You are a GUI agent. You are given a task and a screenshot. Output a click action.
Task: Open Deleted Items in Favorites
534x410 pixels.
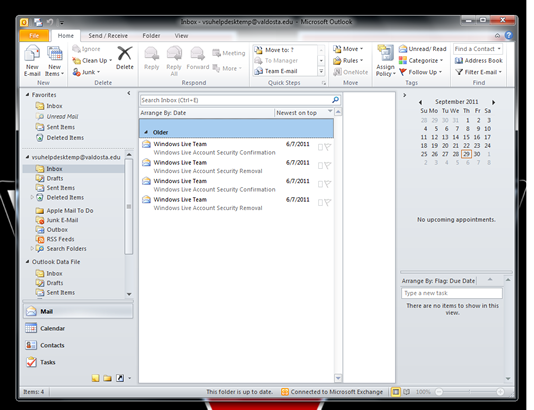(65, 138)
